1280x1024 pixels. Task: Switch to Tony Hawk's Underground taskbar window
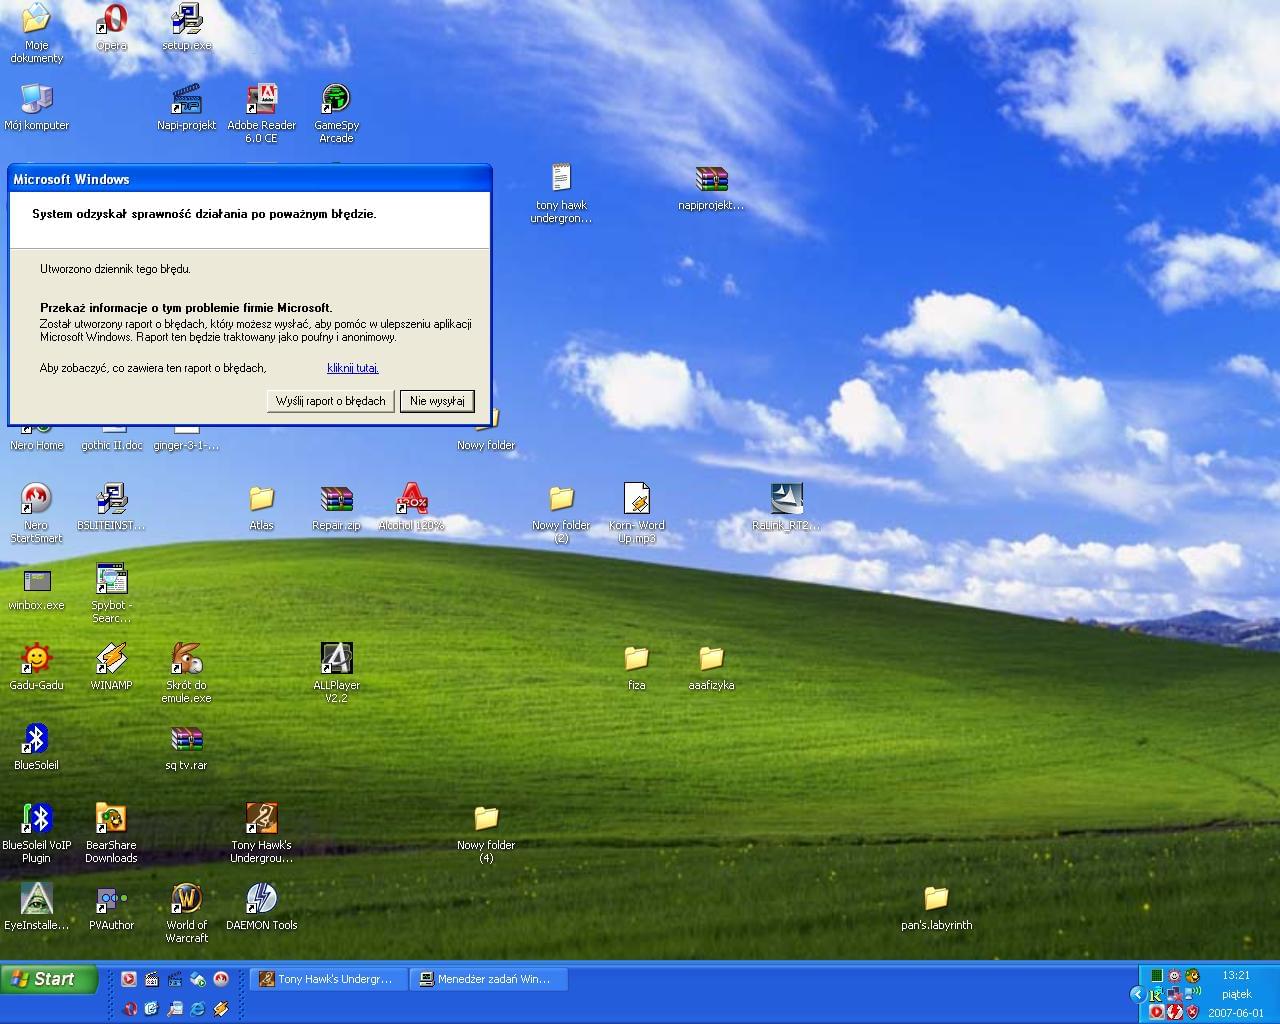coord(328,979)
